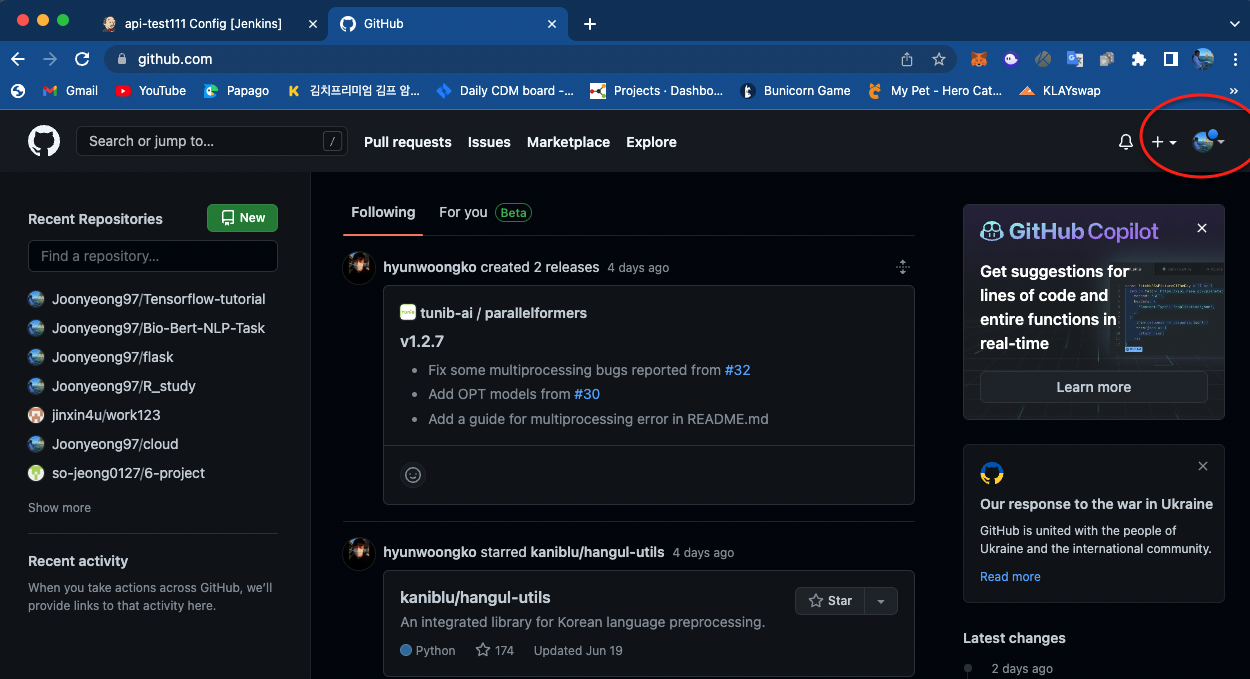Screen dimensions: 1250x679
Task: Open YouTube bookmark
Action: pos(151,90)
